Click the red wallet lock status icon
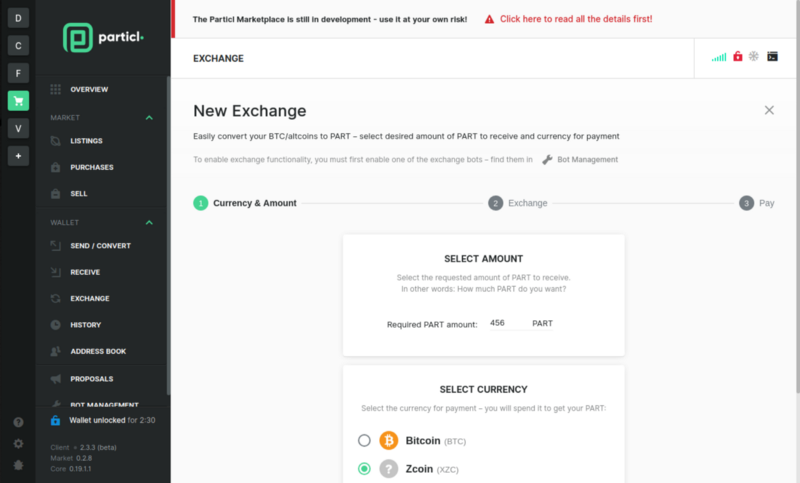Screen dimensions: 800x483 pos(737,56)
